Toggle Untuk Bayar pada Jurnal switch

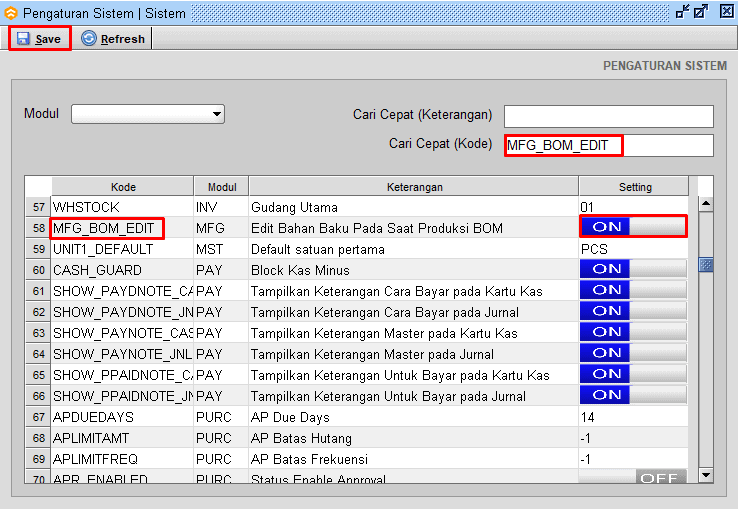tap(633, 395)
